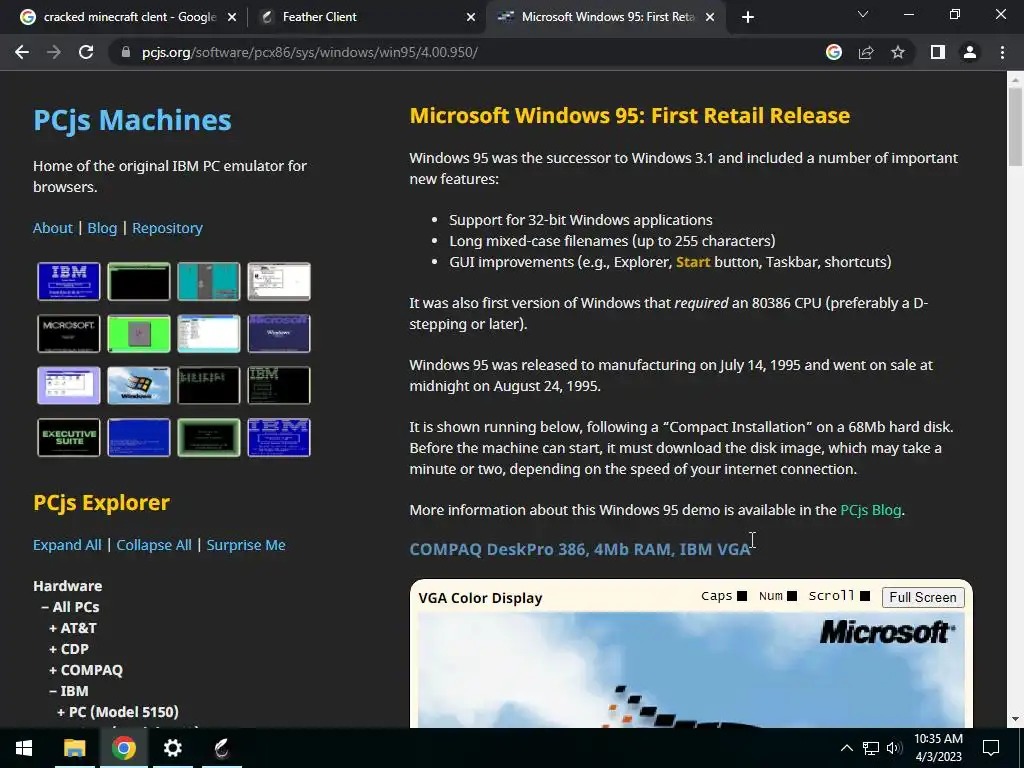
Task: Toggle the Chrome side panel
Action: pos(938,52)
